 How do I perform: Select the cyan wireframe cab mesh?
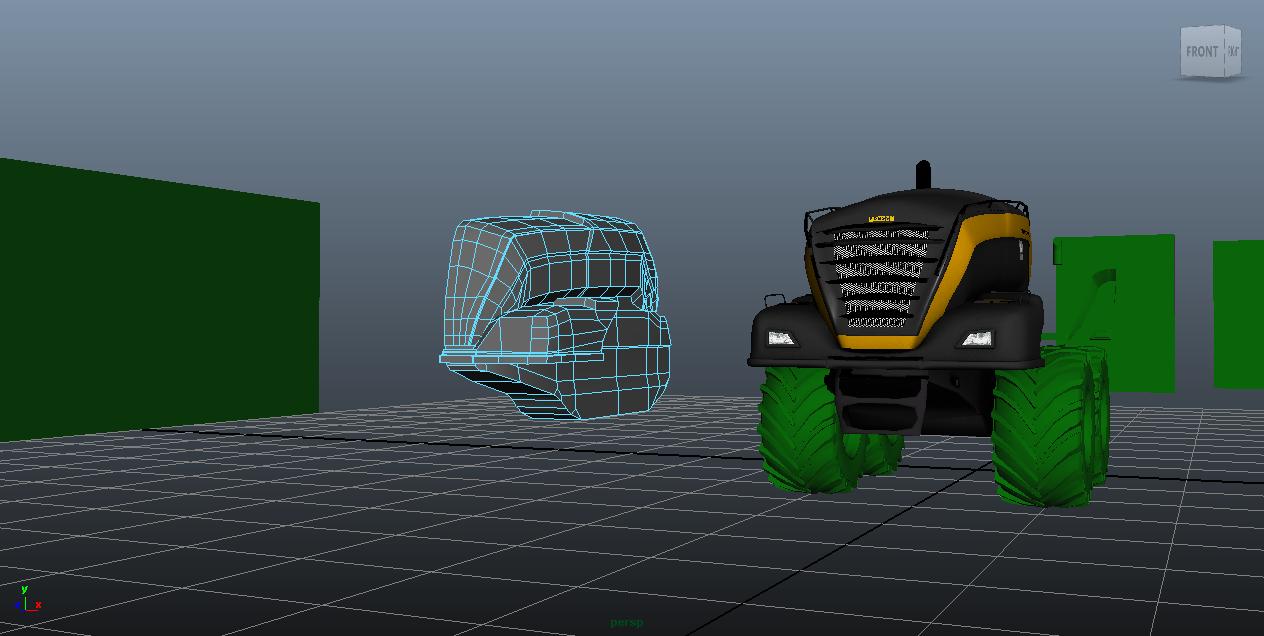click(x=555, y=314)
